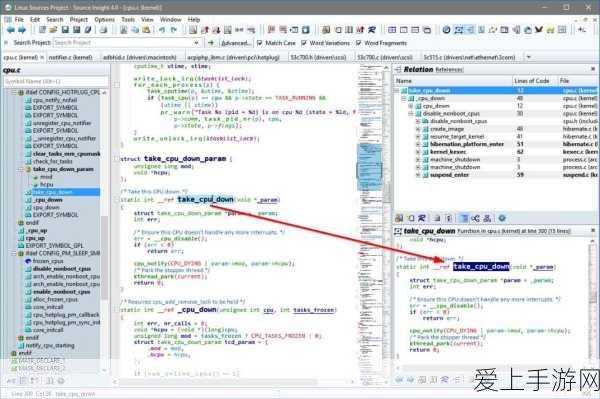Open the Project menu
600x399 pixels.
tap(78, 19)
